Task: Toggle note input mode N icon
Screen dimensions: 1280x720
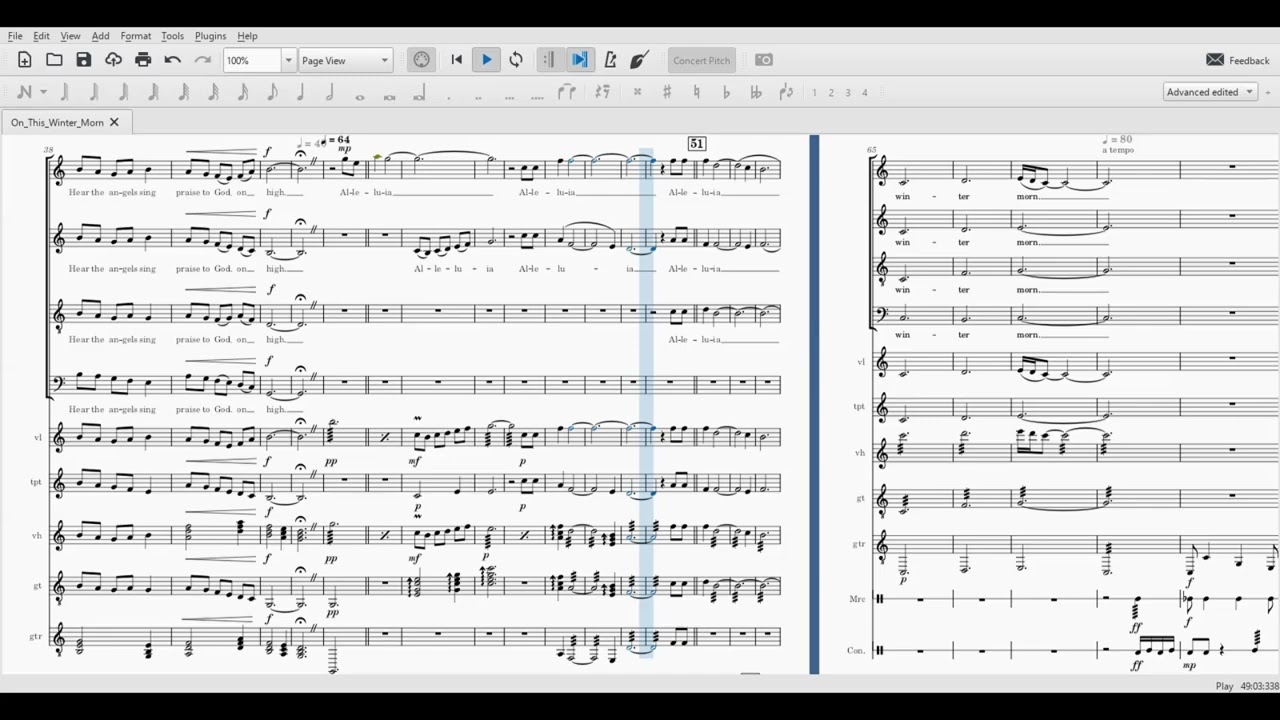Action: 24,92
